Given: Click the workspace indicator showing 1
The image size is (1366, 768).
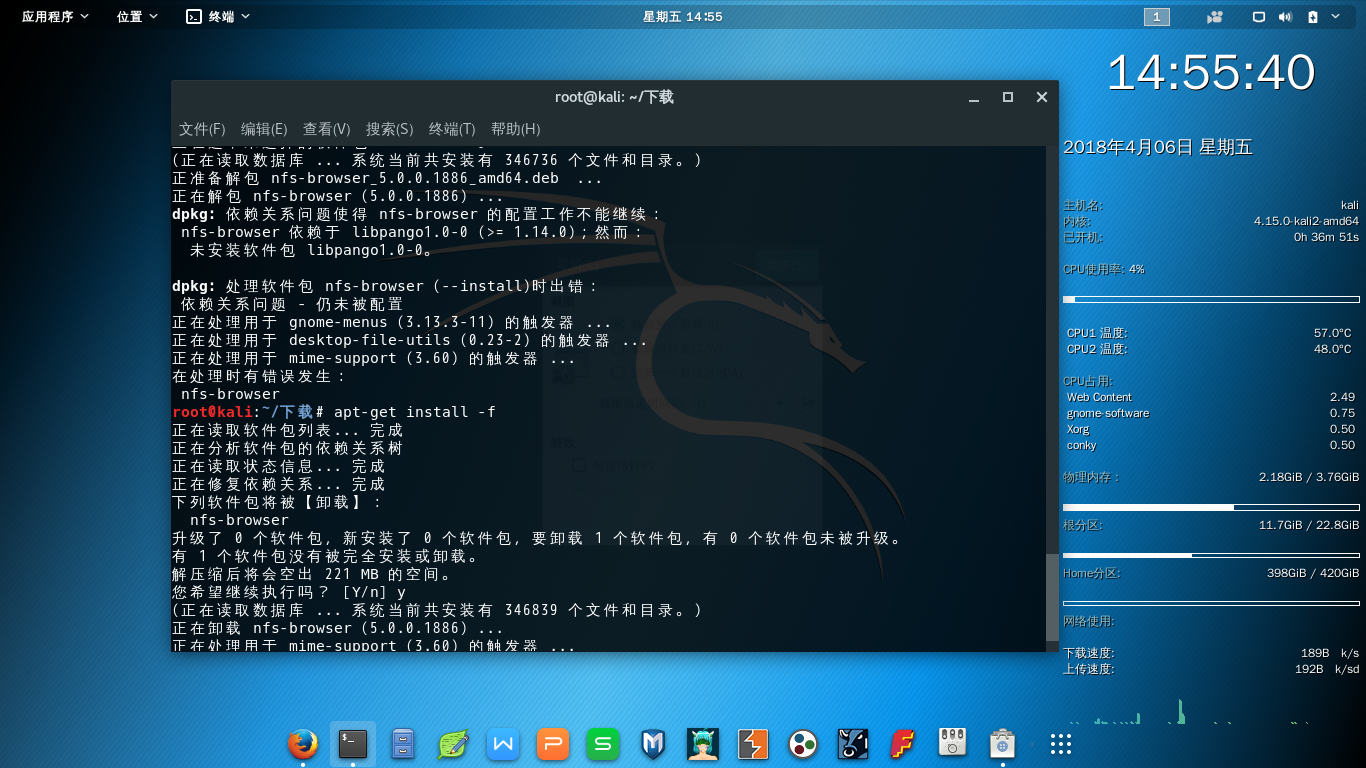Looking at the screenshot, I should [x=1156, y=15].
